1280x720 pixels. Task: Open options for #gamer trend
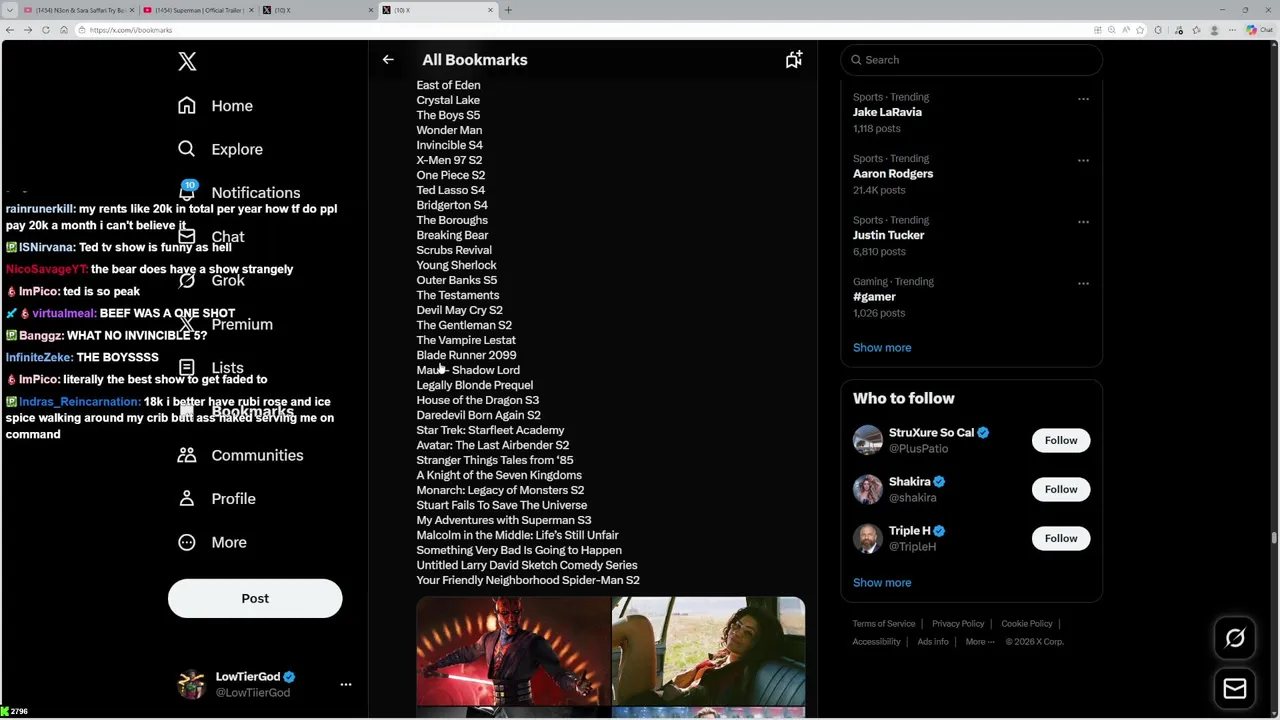pos(1083,283)
